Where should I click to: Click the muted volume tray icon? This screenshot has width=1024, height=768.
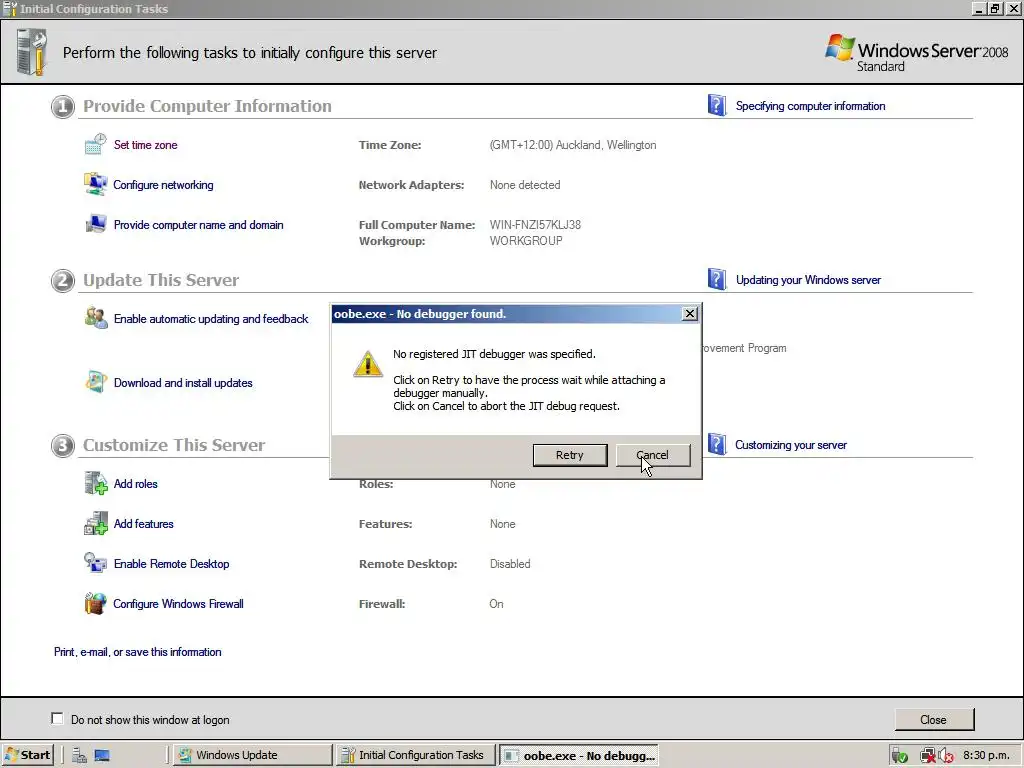coord(946,756)
